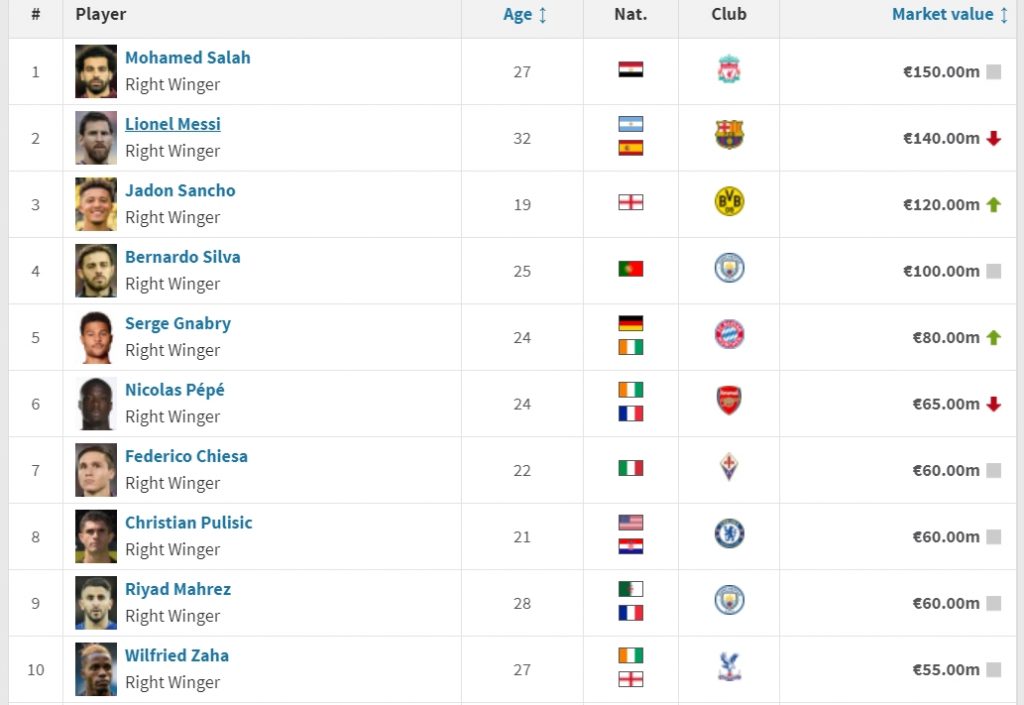This screenshot has height=705, width=1024.
Task: Click the Club column header
Action: 729,15
